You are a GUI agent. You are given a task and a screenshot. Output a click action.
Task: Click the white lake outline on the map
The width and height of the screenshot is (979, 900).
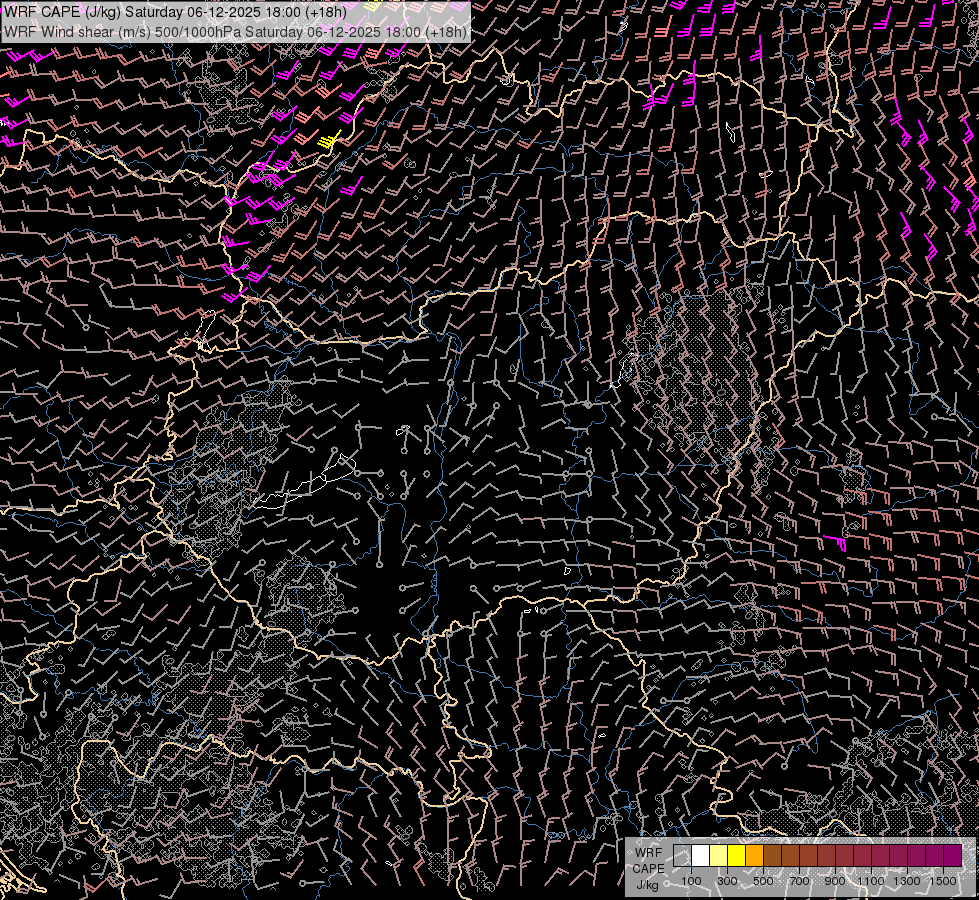tap(306, 481)
